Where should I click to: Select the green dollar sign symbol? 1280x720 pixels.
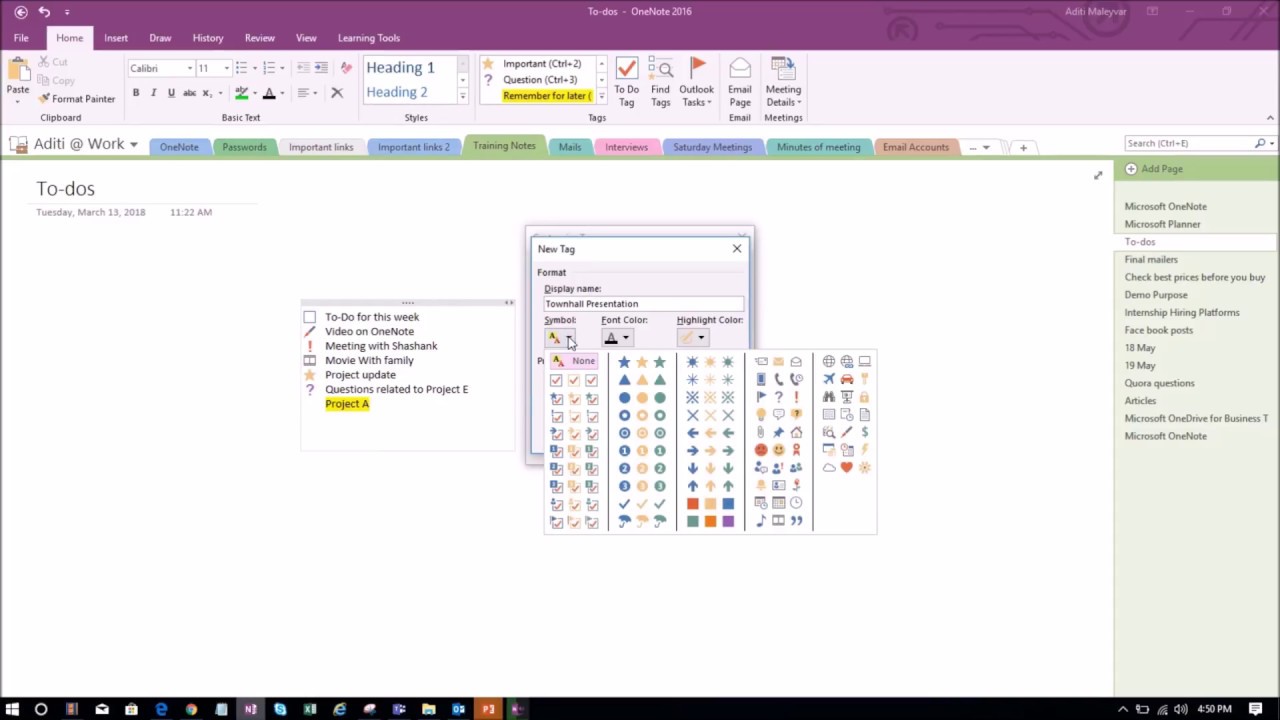865,432
